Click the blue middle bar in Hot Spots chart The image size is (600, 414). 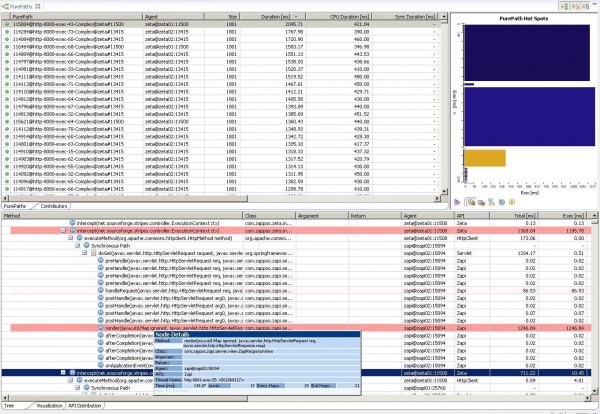pos(530,116)
